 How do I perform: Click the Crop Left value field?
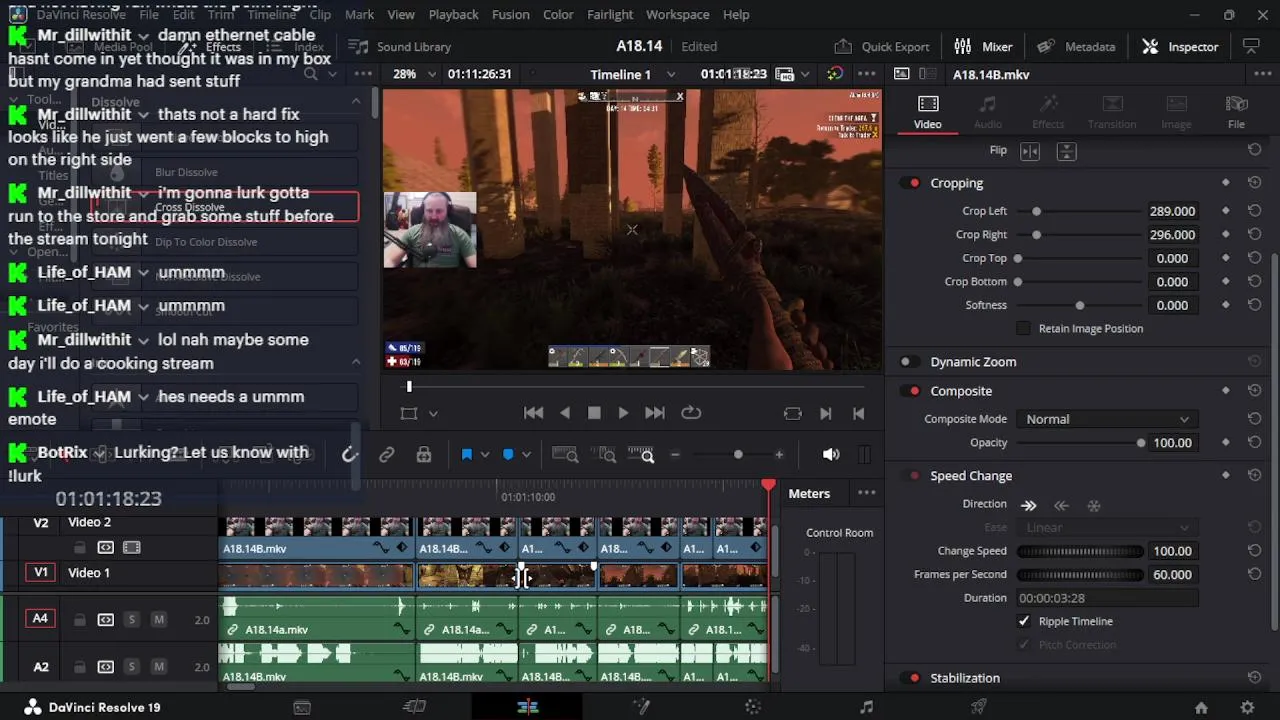point(1172,211)
